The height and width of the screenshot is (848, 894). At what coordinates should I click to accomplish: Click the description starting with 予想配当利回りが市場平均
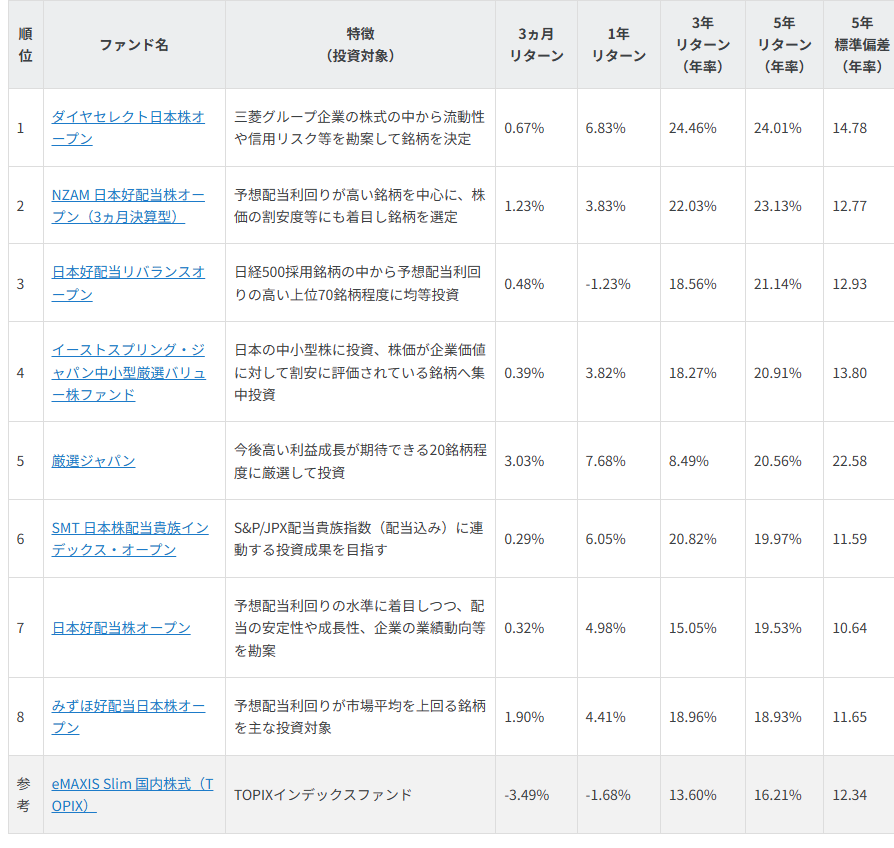(x=360, y=717)
